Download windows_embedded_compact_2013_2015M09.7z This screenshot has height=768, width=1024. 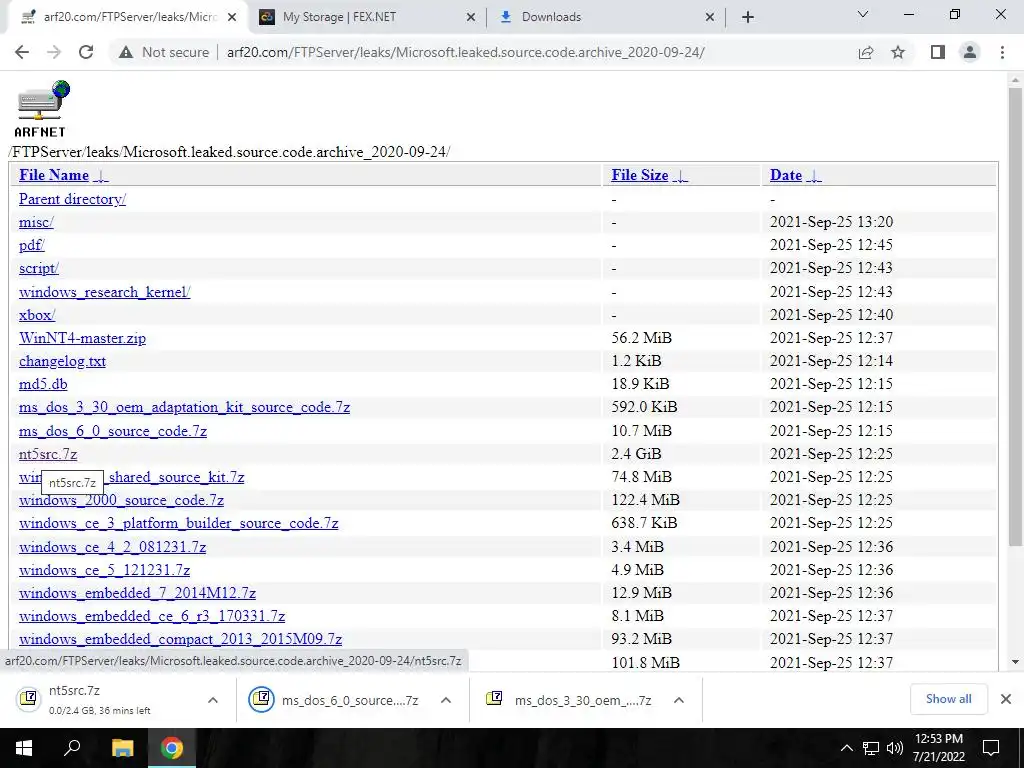click(180, 639)
